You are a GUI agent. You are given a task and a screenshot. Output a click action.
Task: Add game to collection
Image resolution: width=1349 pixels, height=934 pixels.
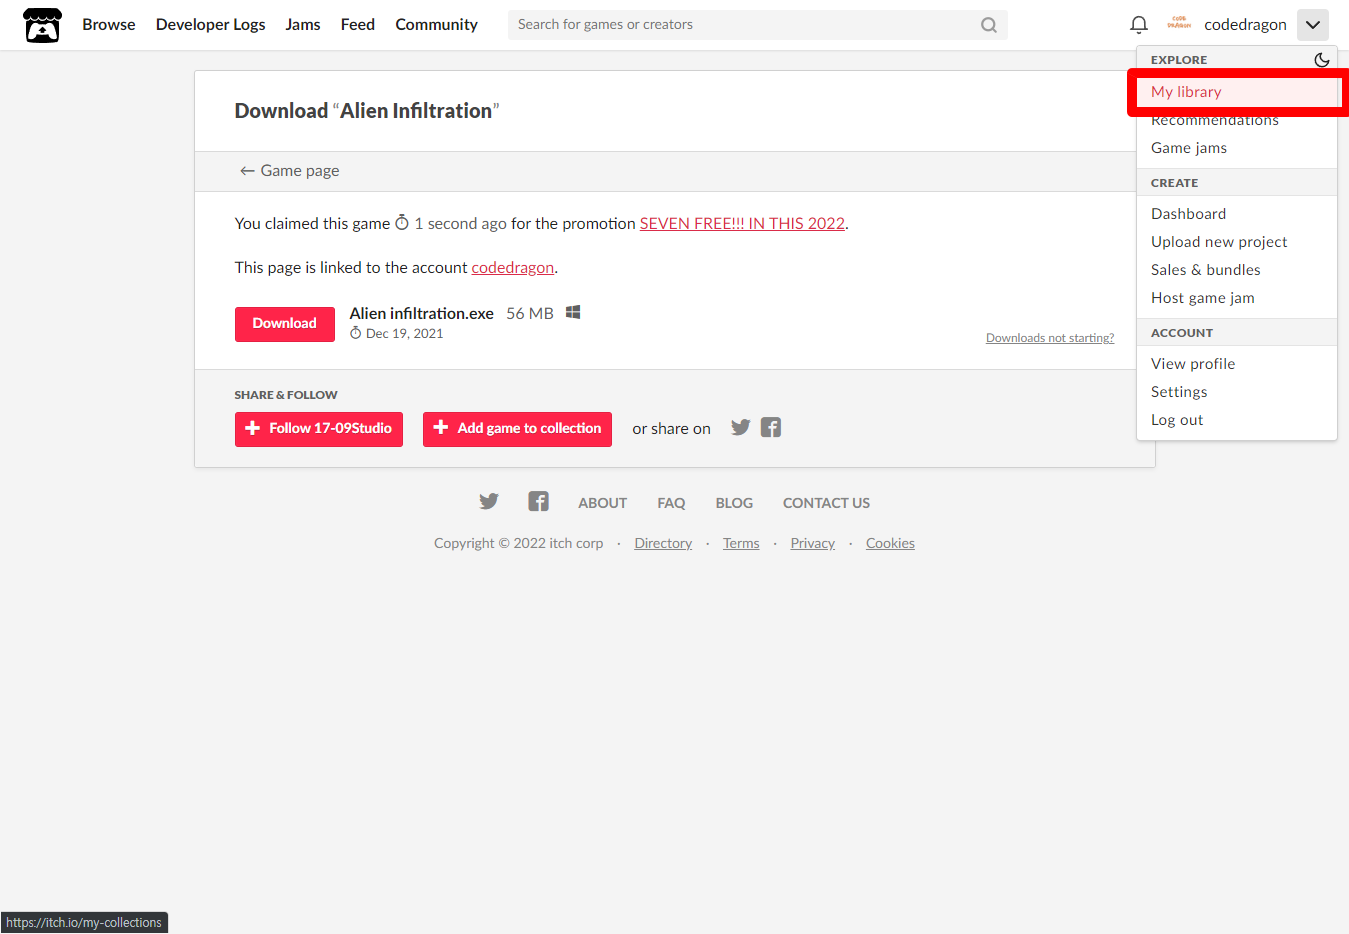point(517,429)
